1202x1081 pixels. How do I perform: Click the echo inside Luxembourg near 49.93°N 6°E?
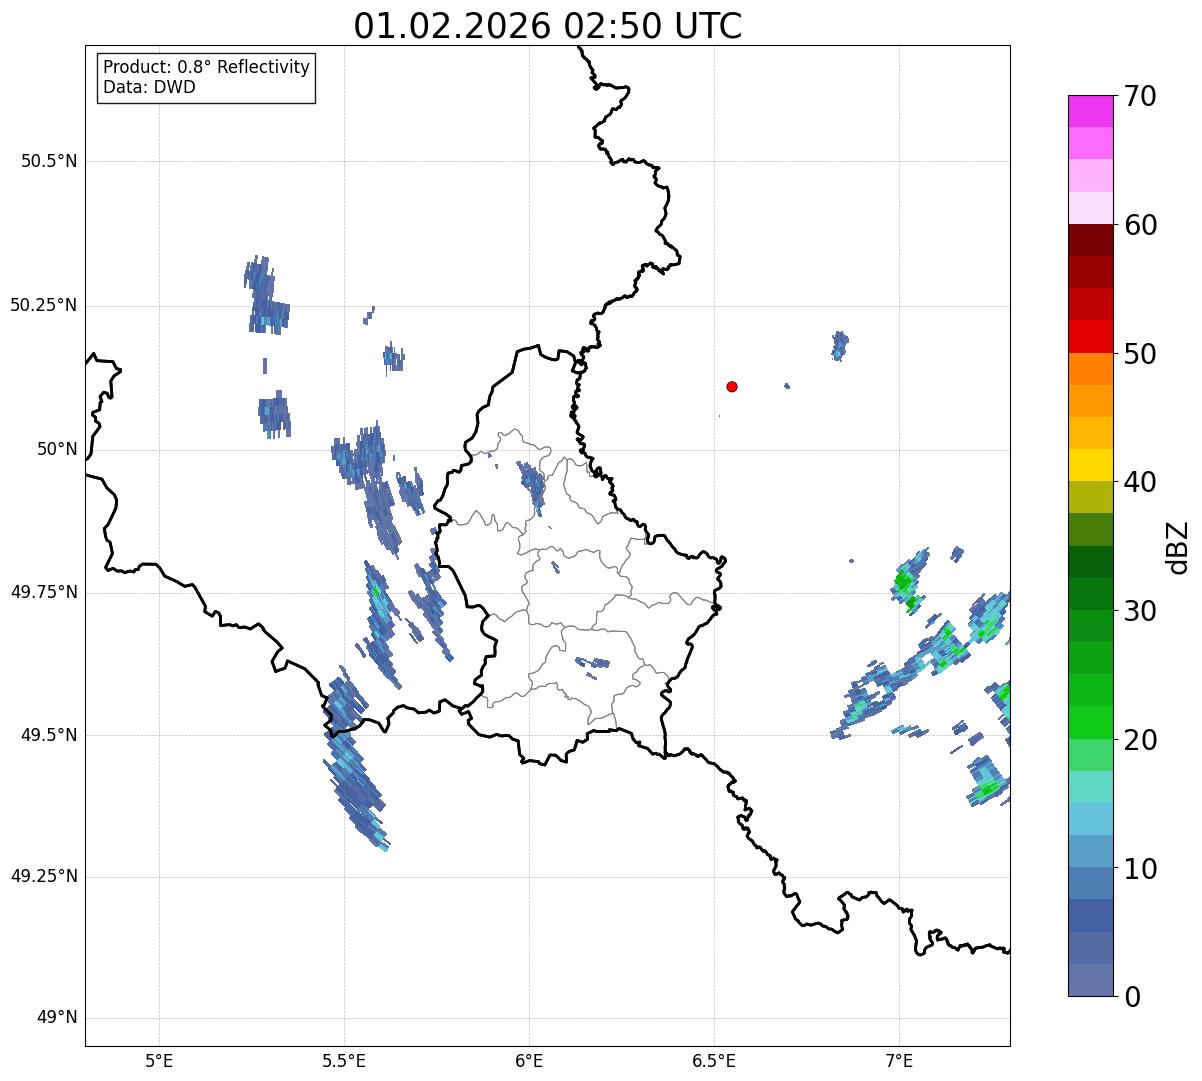[x=532, y=486]
